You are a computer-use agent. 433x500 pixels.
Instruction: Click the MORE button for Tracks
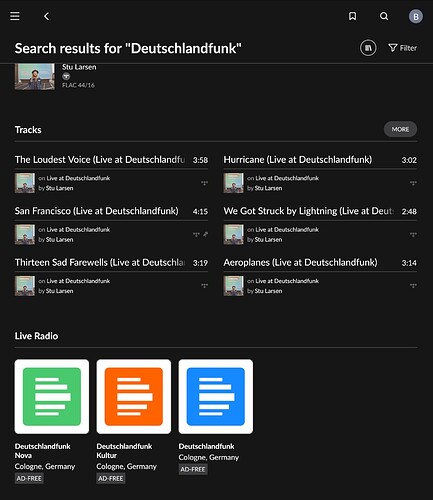[400, 129]
